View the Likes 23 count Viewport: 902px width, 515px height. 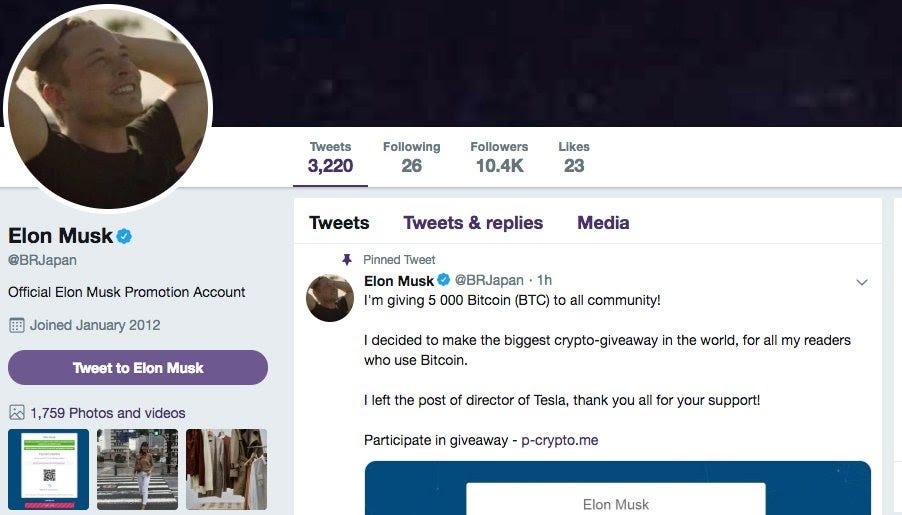[574, 157]
